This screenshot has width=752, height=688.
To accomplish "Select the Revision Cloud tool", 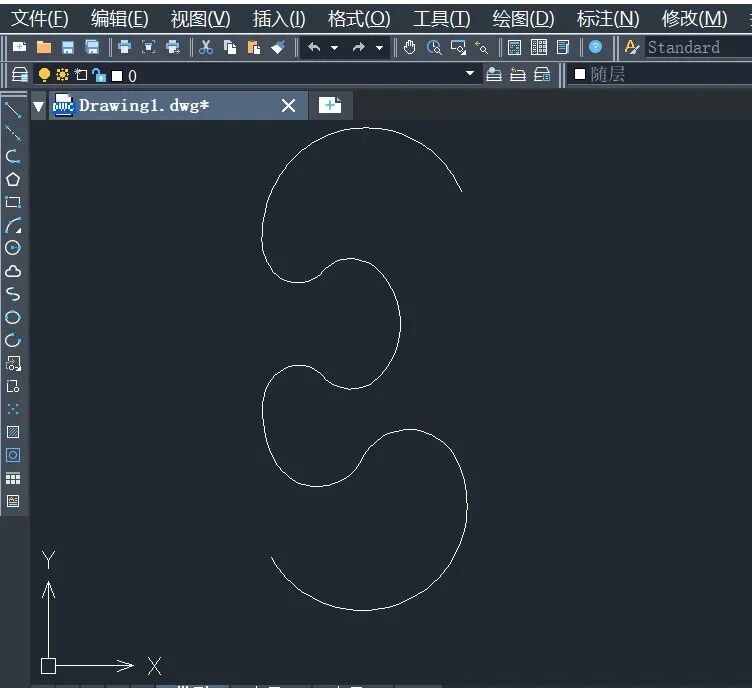I will click(13, 271).
